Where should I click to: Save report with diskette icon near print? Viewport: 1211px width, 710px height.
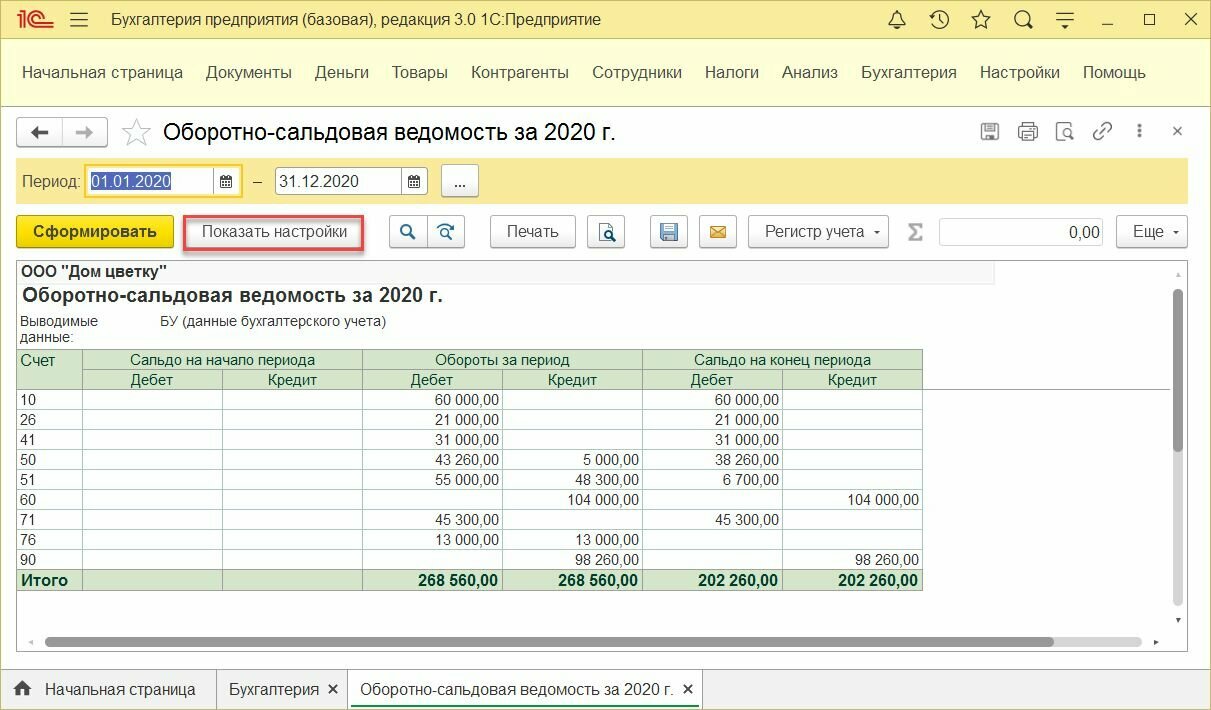pos(989,131)
